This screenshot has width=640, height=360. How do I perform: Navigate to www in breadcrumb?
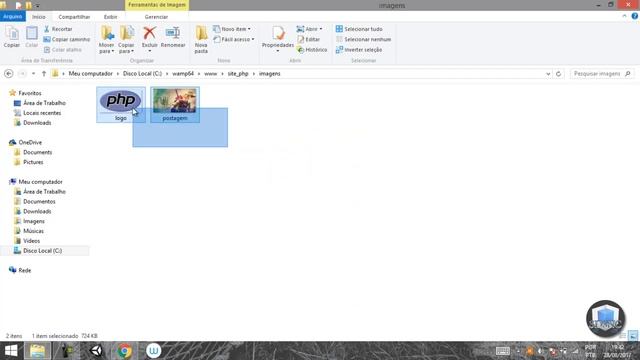coord(211,73)
